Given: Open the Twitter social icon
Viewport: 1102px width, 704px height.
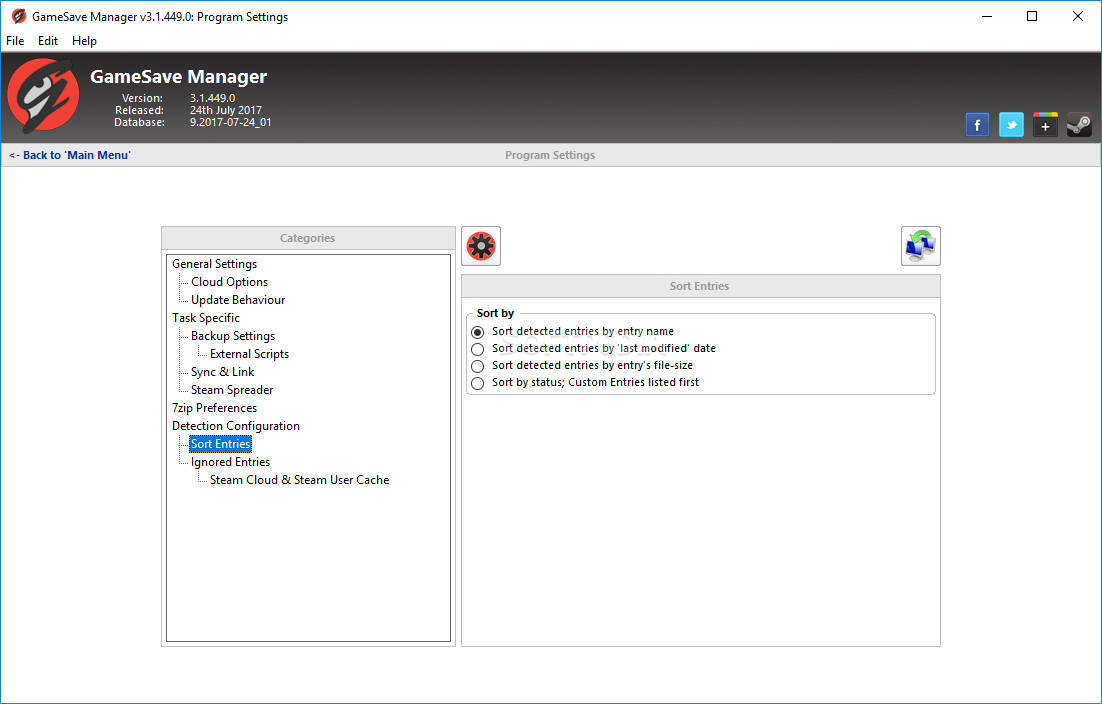Looking at the screenshot, I should pyautogui.click(x=1011, y=125).
